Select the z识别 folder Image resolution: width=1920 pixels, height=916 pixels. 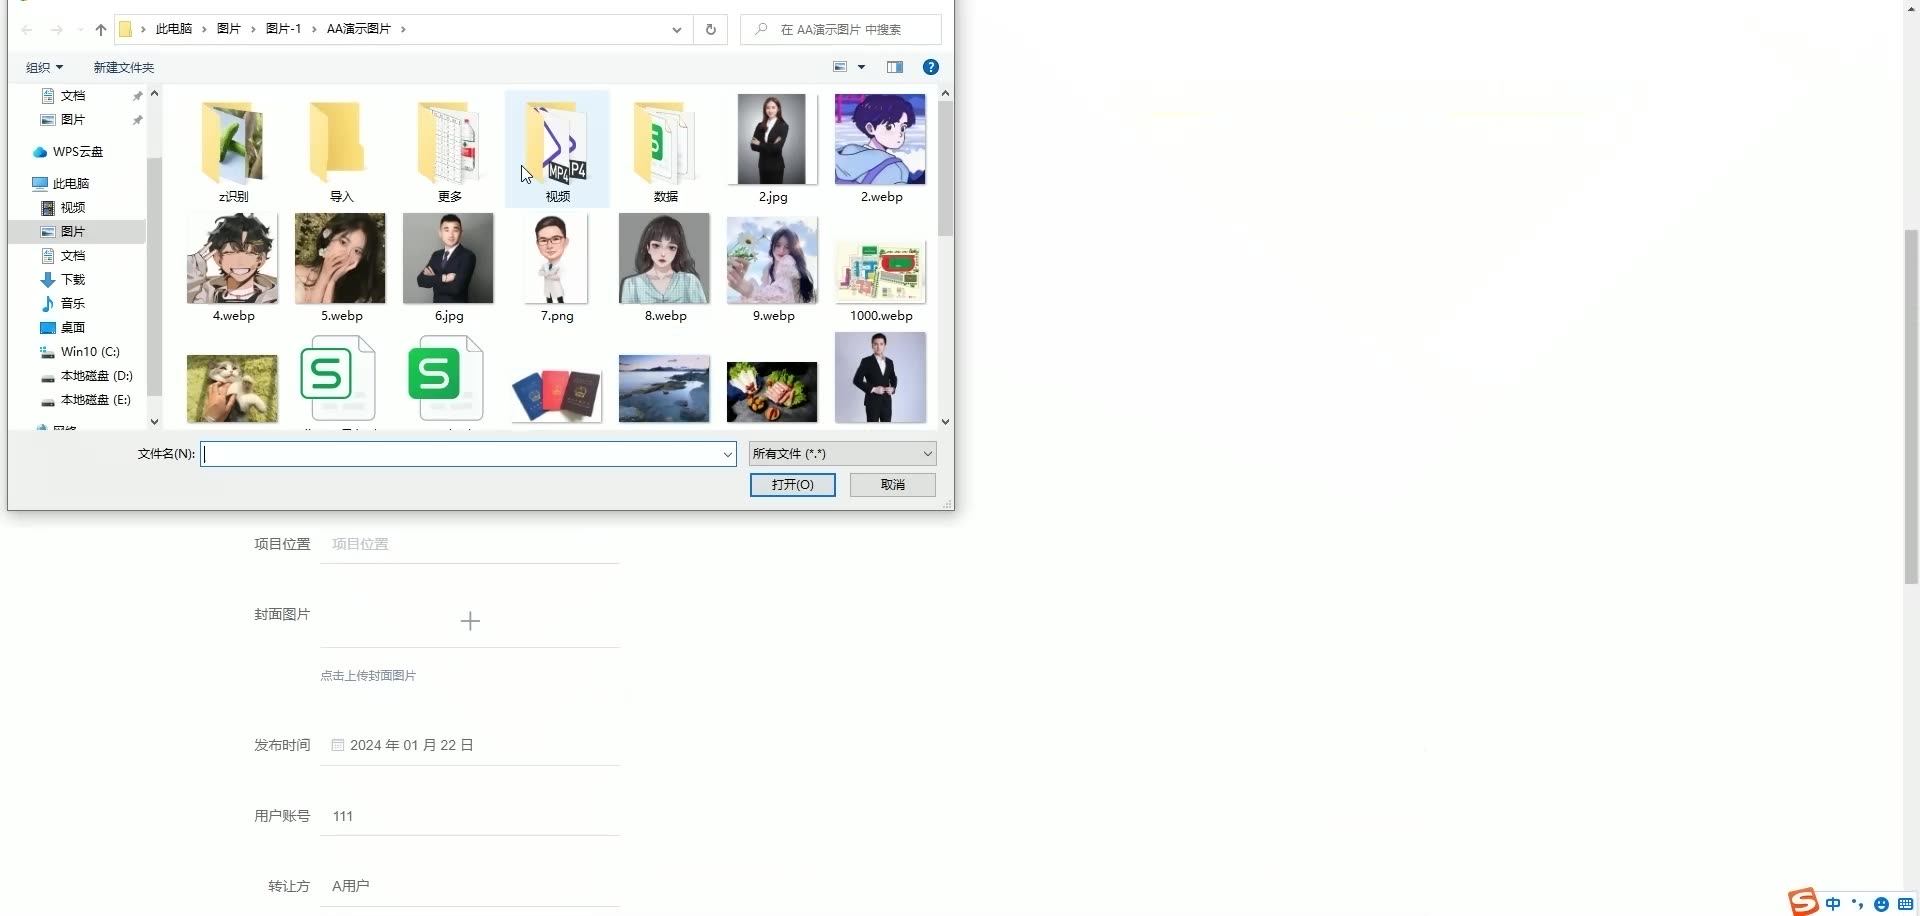tap(233, 150)
